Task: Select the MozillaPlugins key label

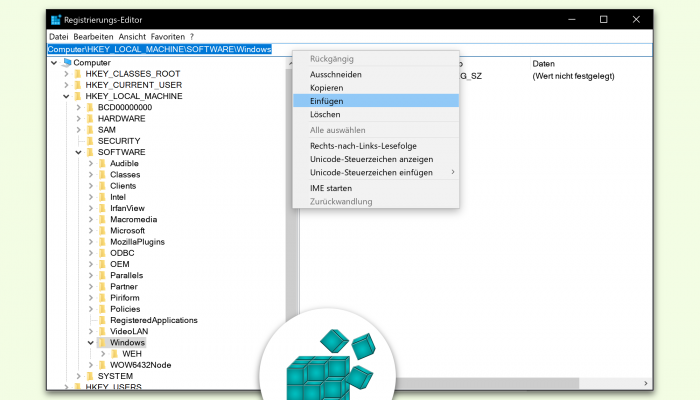Action: coord(137,242)
